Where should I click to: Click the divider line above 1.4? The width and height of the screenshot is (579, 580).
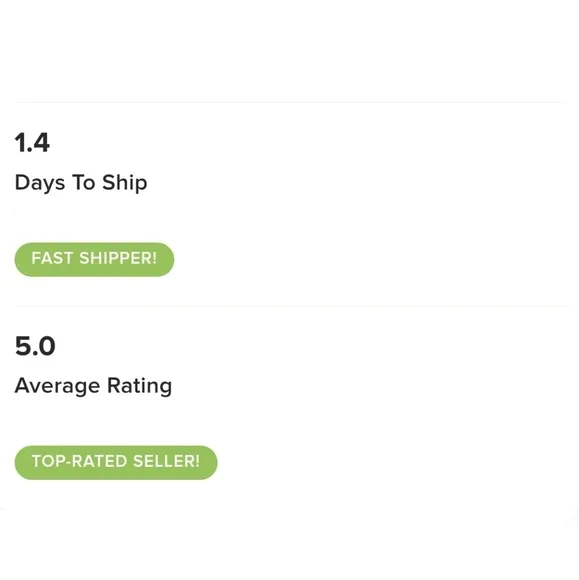(x=290, y=102)
